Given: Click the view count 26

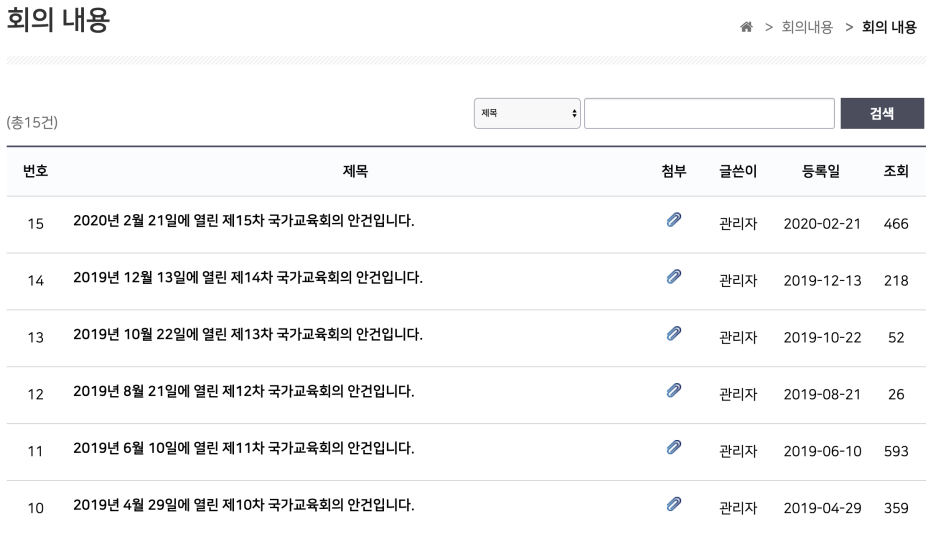Looking at the screenshot, I should tap(896, 394).
